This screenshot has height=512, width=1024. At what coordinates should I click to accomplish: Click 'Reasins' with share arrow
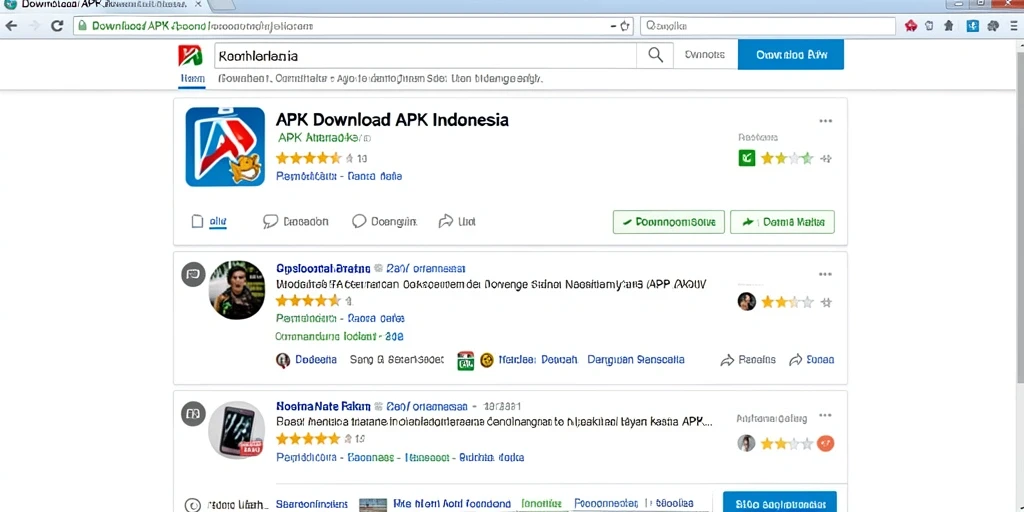[x=748, y=360]
